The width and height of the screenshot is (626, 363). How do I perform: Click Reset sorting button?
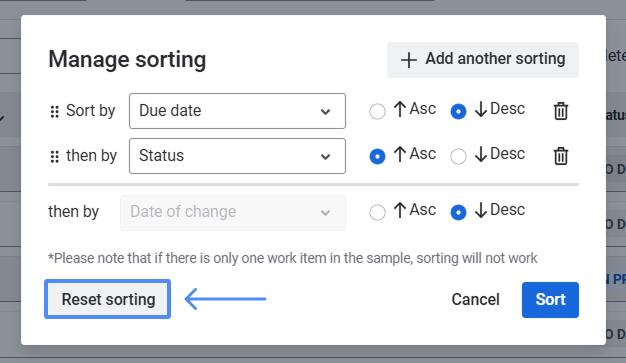coord(107,299)
